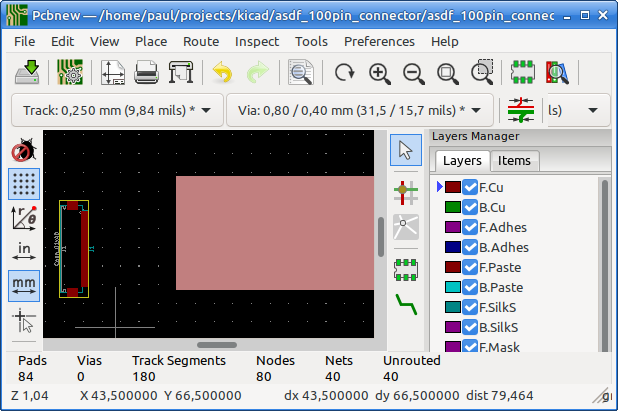Image resolution: width=618 pixels, height=411 pixels.
Task: Select the arrow selection tool
Action: [406, 150]
